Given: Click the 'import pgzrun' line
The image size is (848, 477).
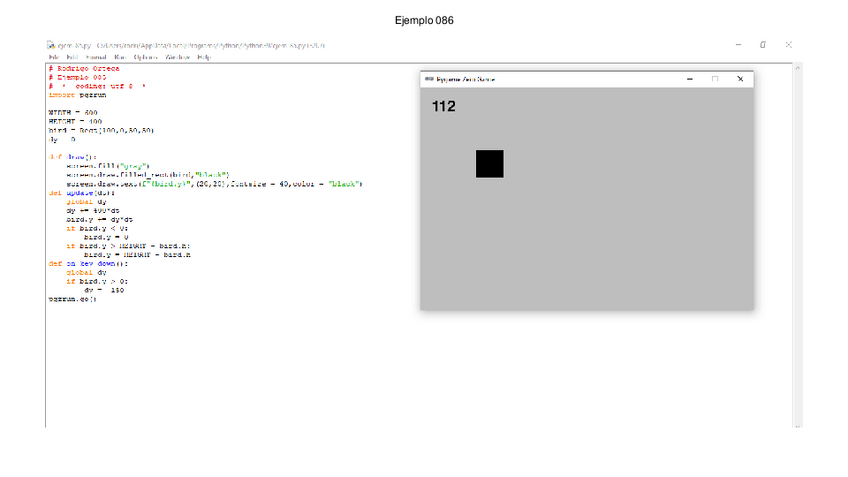Looking at the screenshot, I should coord(77,95).
